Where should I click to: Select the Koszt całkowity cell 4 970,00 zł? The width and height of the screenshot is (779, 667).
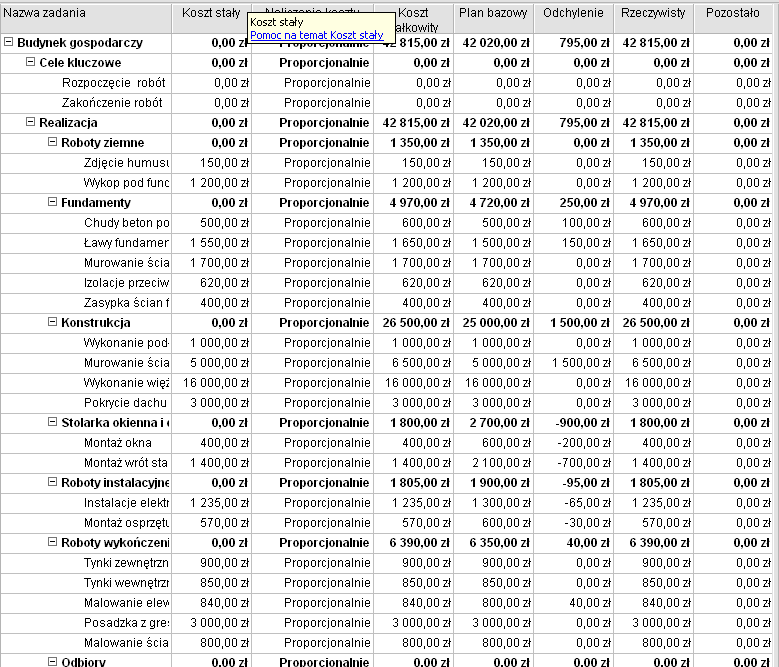point(413,203)
